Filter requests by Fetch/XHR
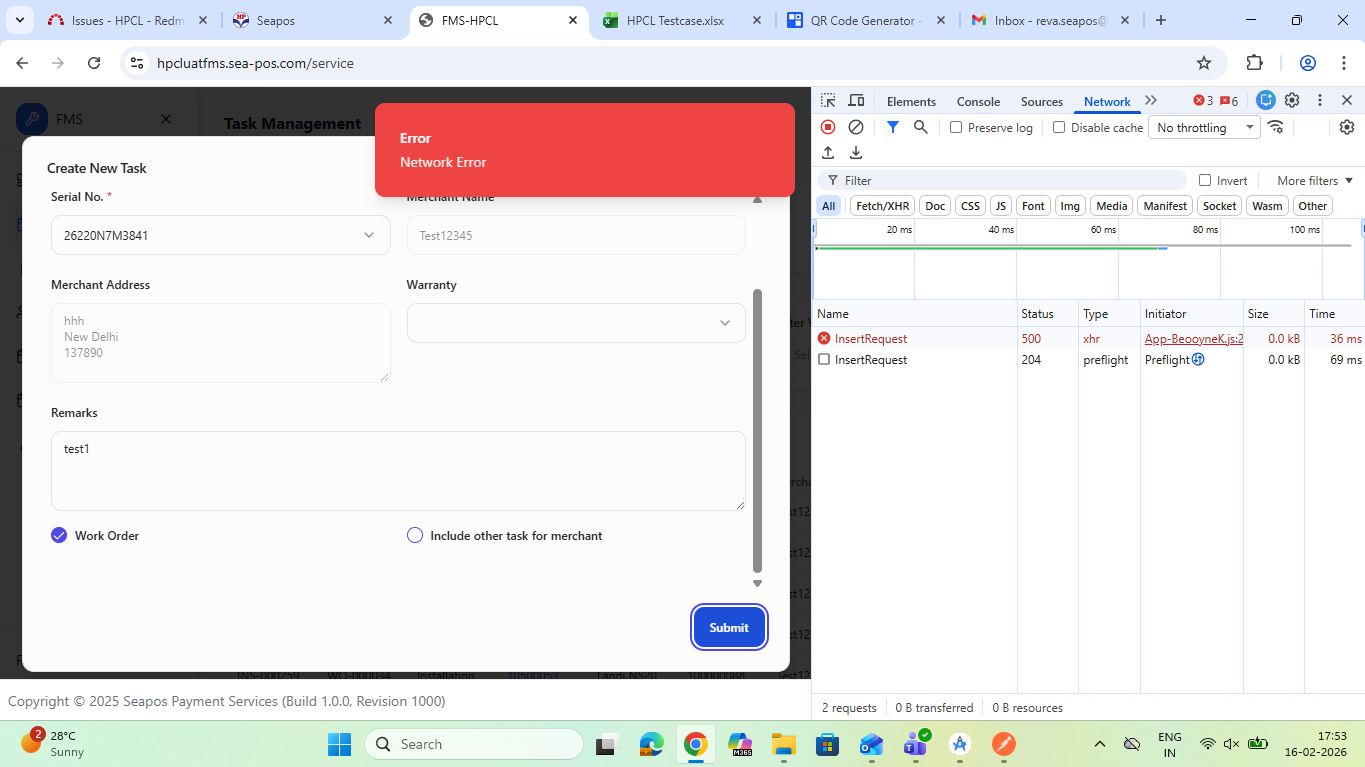Screen dimensions: 1365x767 coord(882,206)
